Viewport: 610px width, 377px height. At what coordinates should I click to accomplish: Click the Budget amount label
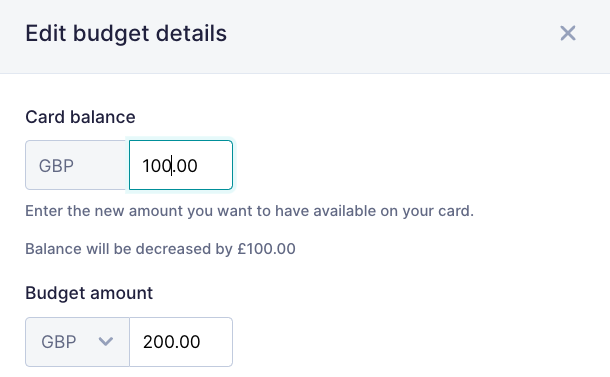(x=89, y=293)
